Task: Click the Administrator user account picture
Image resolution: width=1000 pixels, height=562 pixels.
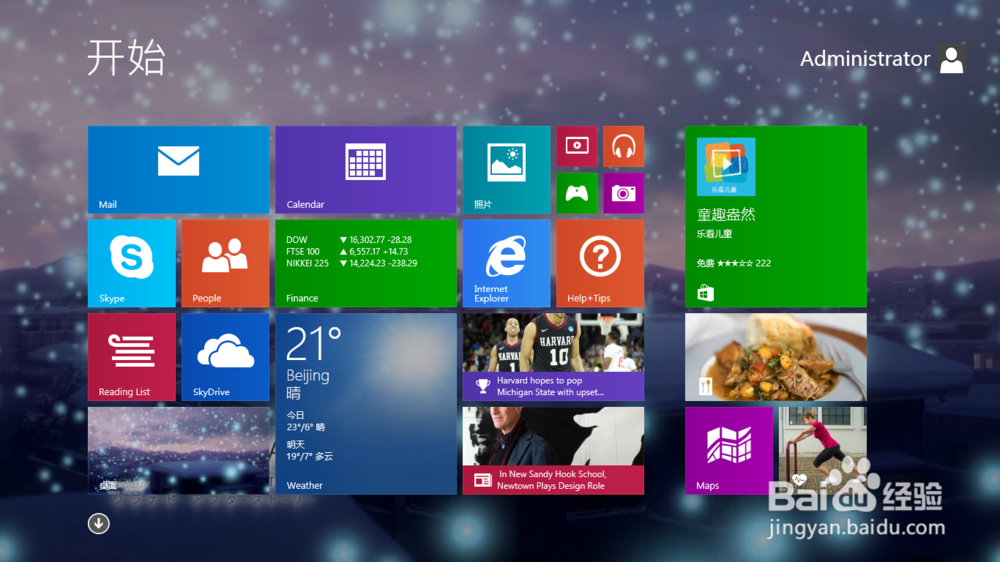Action: [x=952, y=59]
